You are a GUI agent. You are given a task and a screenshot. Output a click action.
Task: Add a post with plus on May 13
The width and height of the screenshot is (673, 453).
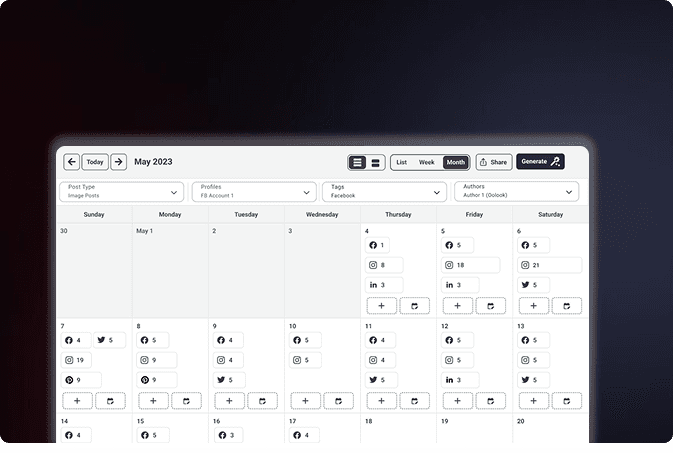point(534,401)
